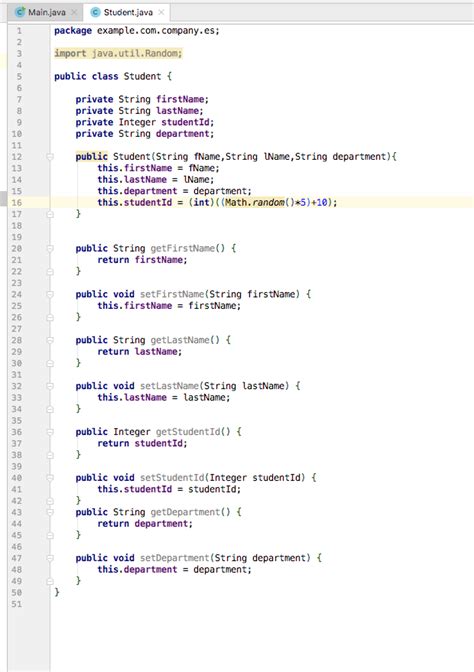Screen dimensions: 474x672
Task: Place cursor on Math.random call
Action: (255, 203)
